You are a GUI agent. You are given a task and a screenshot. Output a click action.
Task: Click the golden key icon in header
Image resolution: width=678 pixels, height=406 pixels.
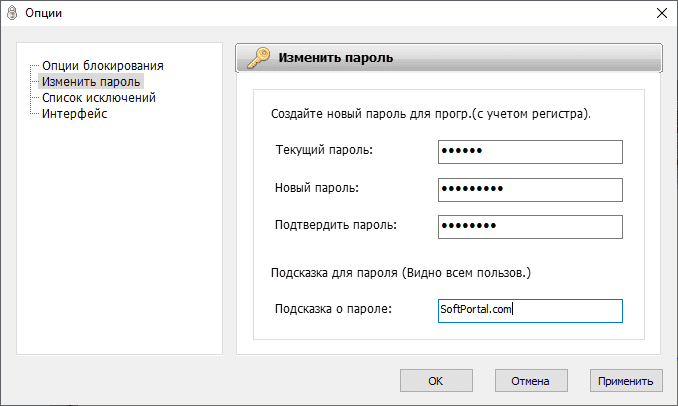256,58
